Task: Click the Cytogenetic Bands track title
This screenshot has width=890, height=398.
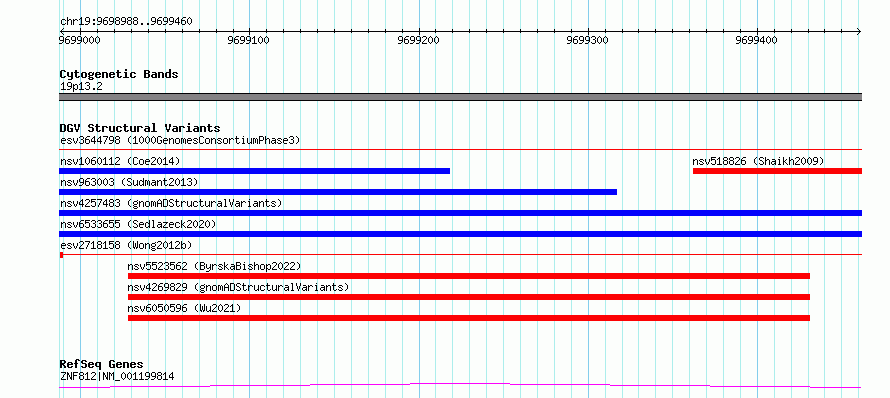Action: 119,74
